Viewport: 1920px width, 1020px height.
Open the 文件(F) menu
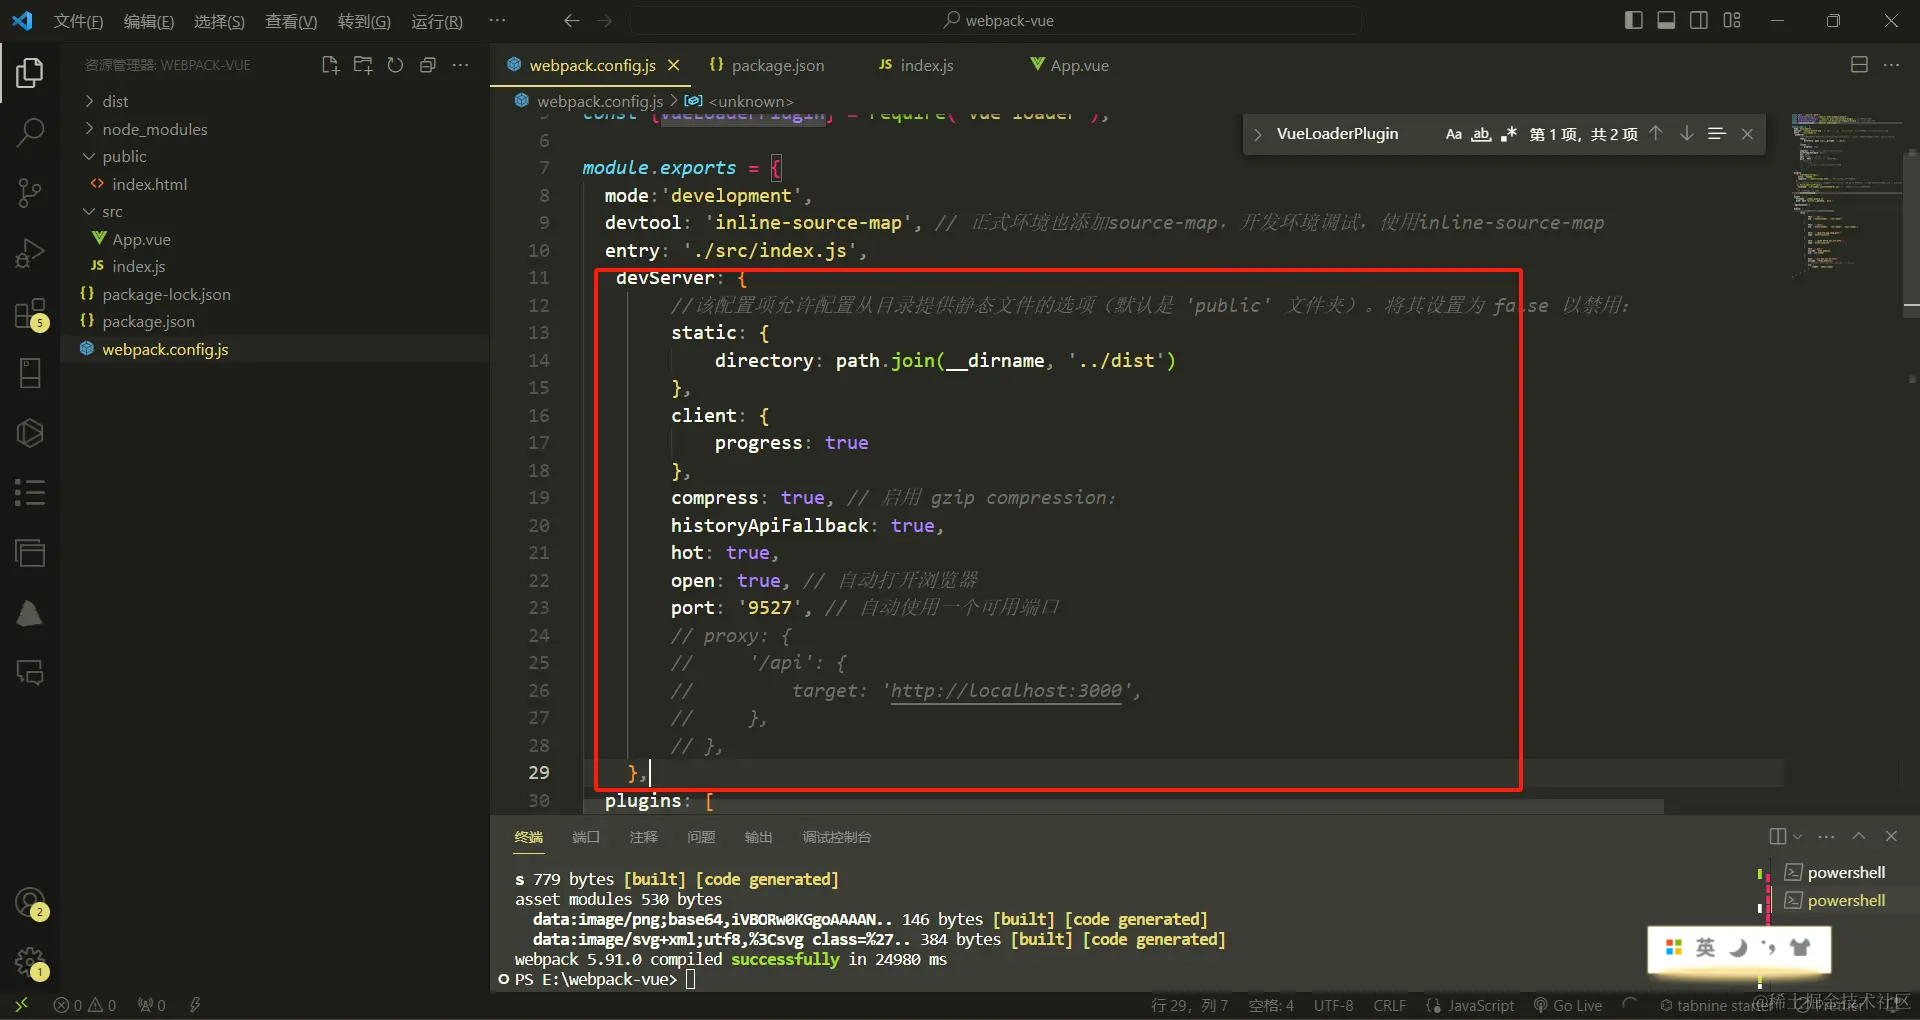(x=78, y=21)
